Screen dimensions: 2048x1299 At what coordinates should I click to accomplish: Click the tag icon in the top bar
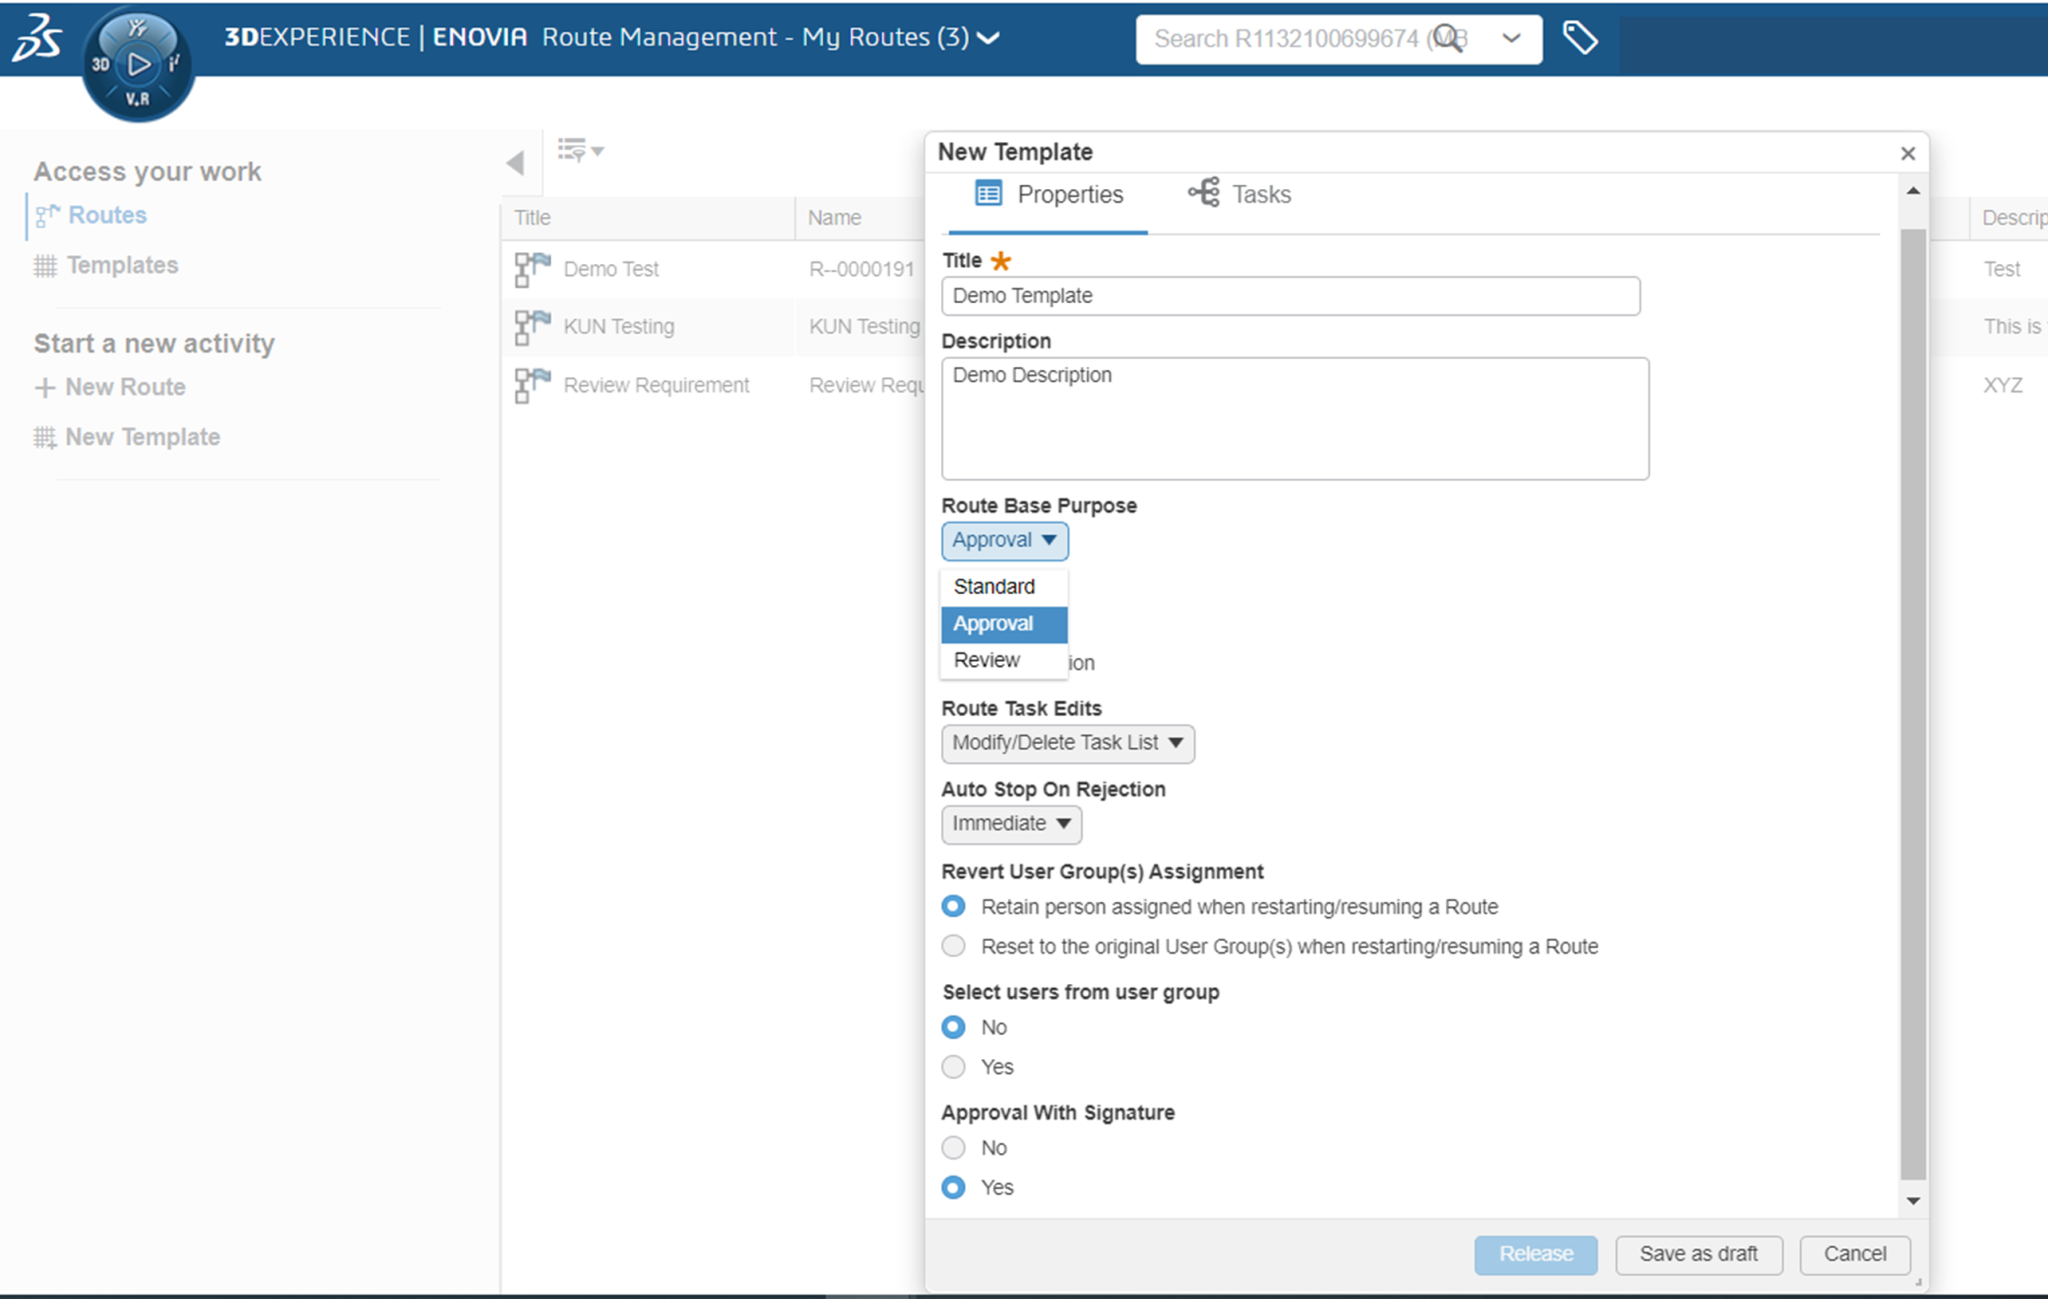click(x=1581, y=39)
